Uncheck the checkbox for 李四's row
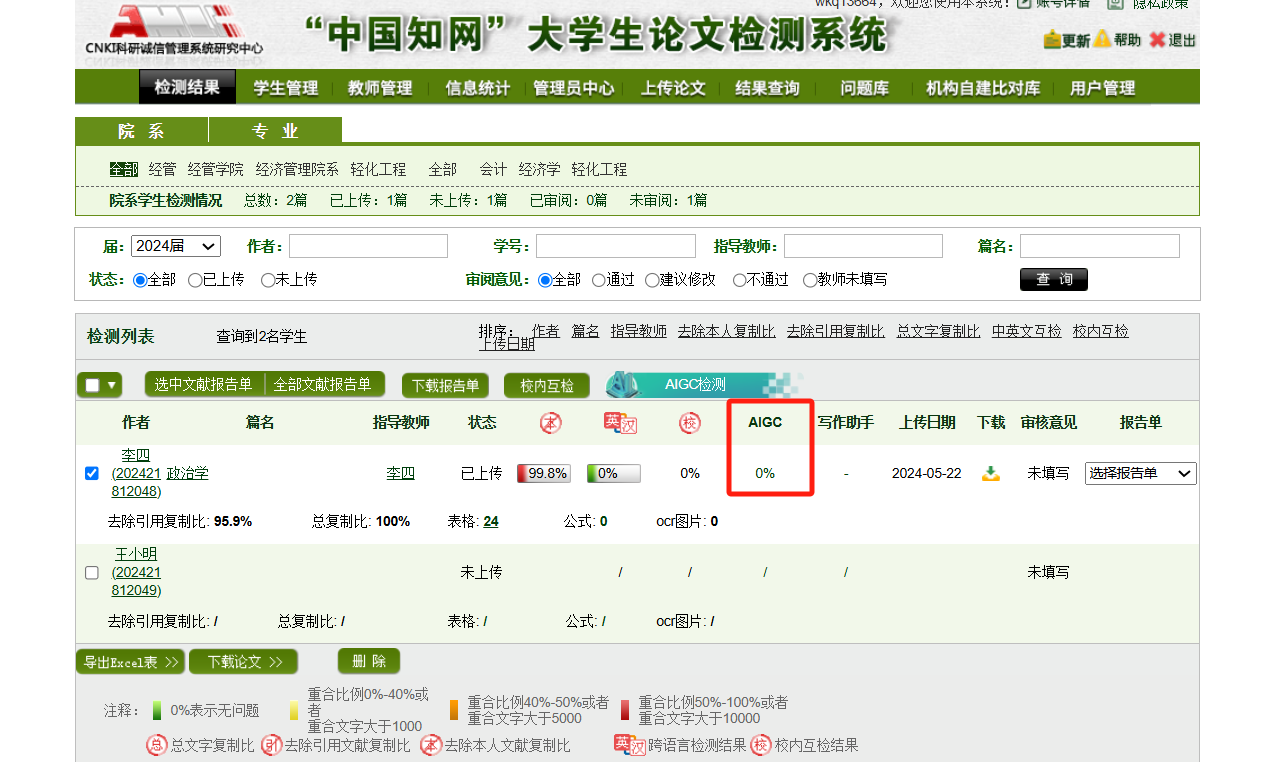Screen dimensions: 1276x762 pyautogui.click(x=92, y=474)
